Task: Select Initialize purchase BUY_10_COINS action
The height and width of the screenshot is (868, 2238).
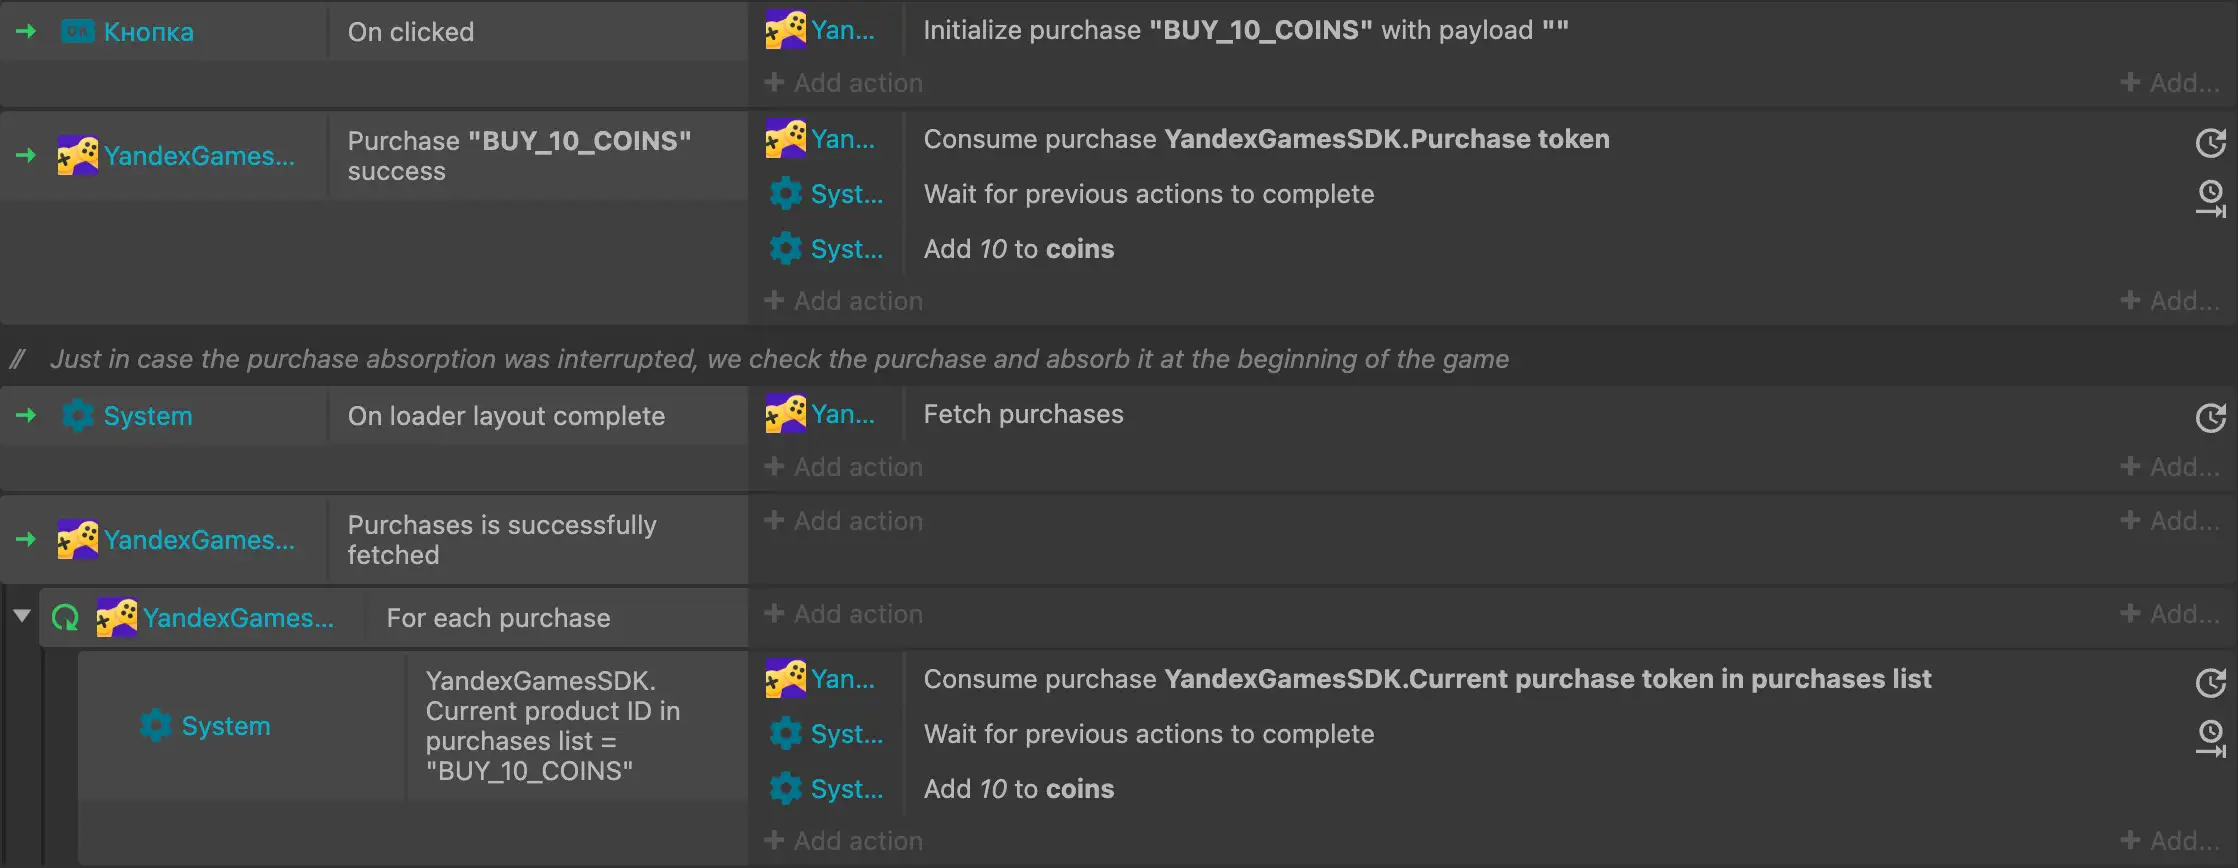Action: pos(1245,30)
